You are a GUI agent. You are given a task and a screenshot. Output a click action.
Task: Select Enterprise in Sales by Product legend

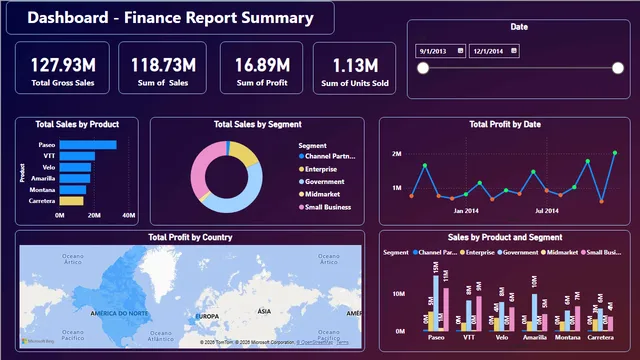pyautogui.click(x=477, y=253)
